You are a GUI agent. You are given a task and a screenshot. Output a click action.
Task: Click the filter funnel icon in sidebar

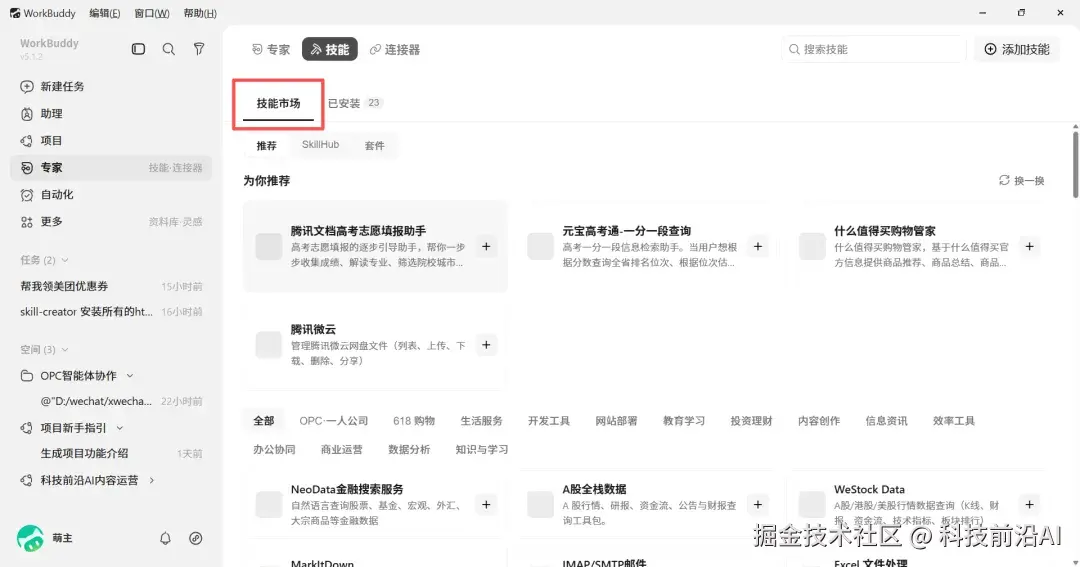click(x=199, y=49)
